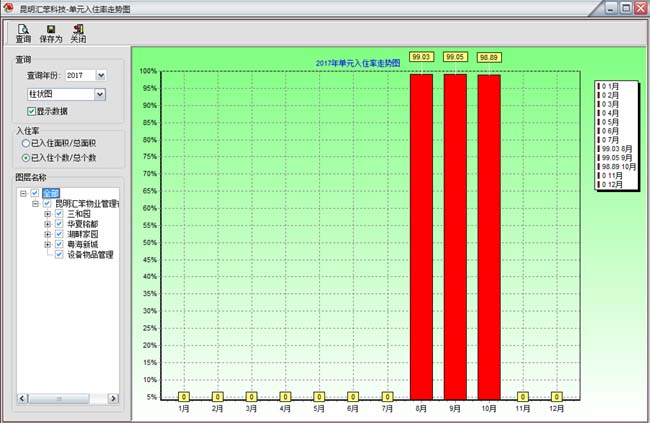
Task: Uncheck the 华夏铭都 checkbox
Action: pyautogui.click(x=59, y=224)
